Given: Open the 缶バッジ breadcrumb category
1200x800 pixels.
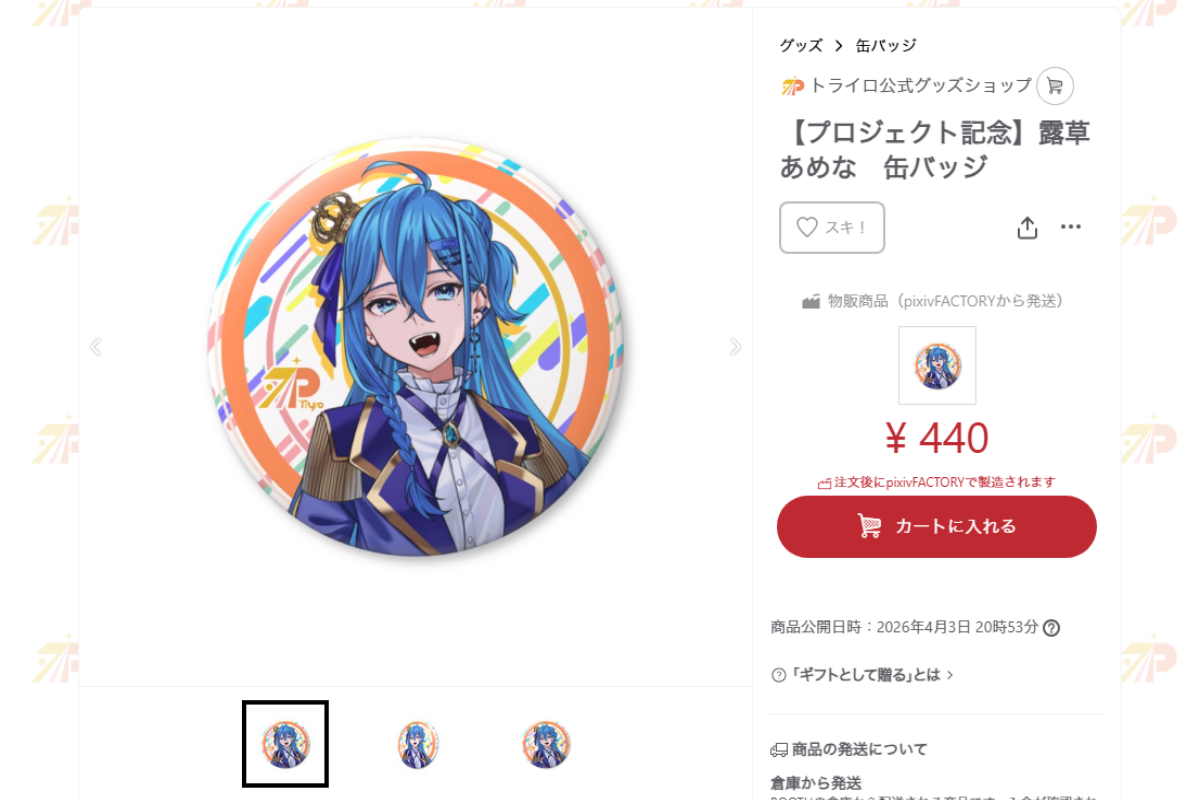Looking at the screenshot, I should (886, 46).
